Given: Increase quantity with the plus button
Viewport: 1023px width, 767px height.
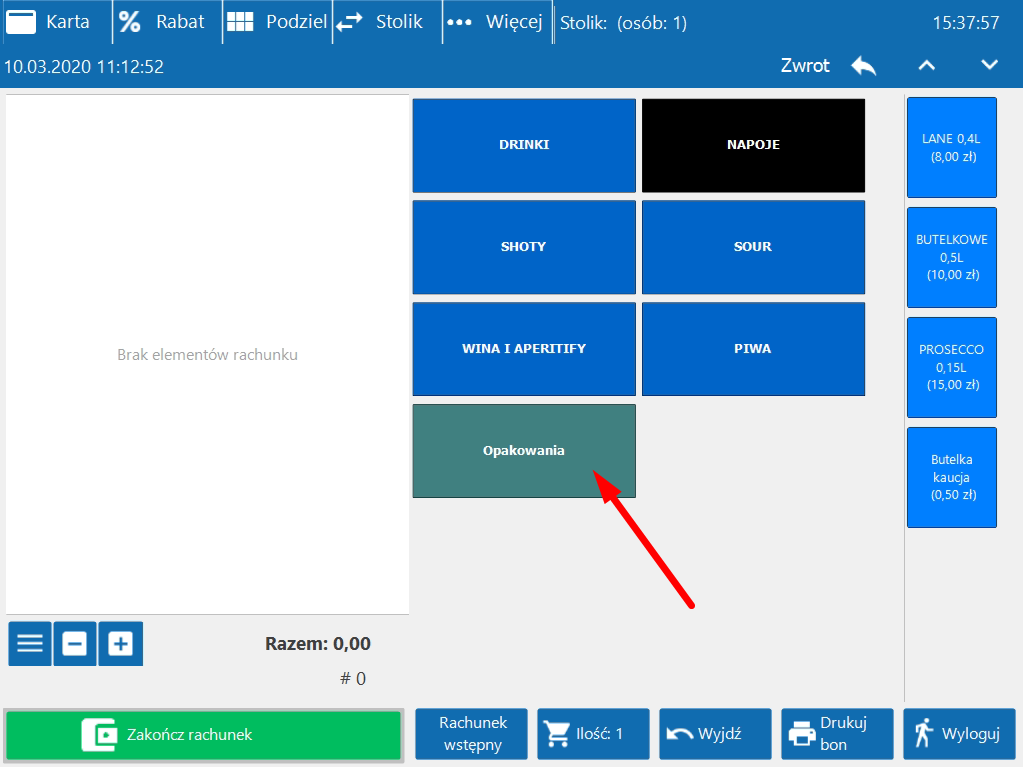Looking at the screenshot, I should [121, 643].
